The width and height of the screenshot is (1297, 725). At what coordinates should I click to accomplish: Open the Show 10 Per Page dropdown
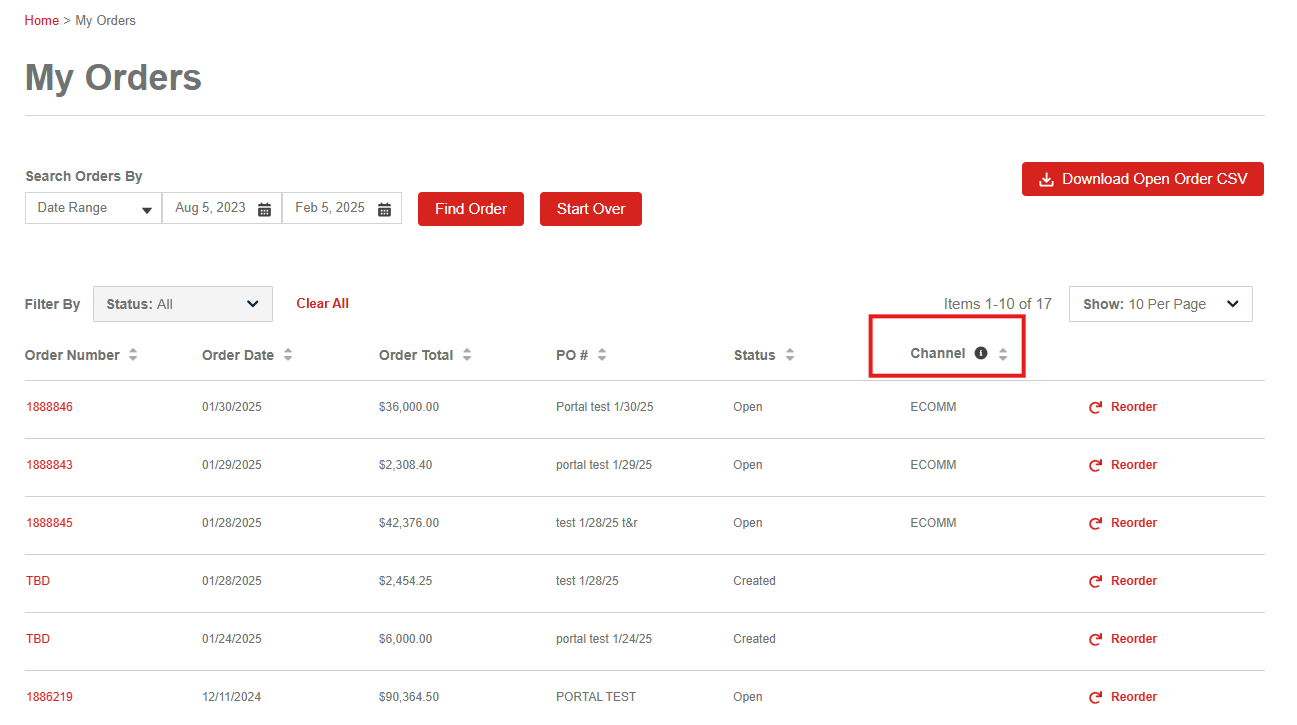(x=1161, y=304)
